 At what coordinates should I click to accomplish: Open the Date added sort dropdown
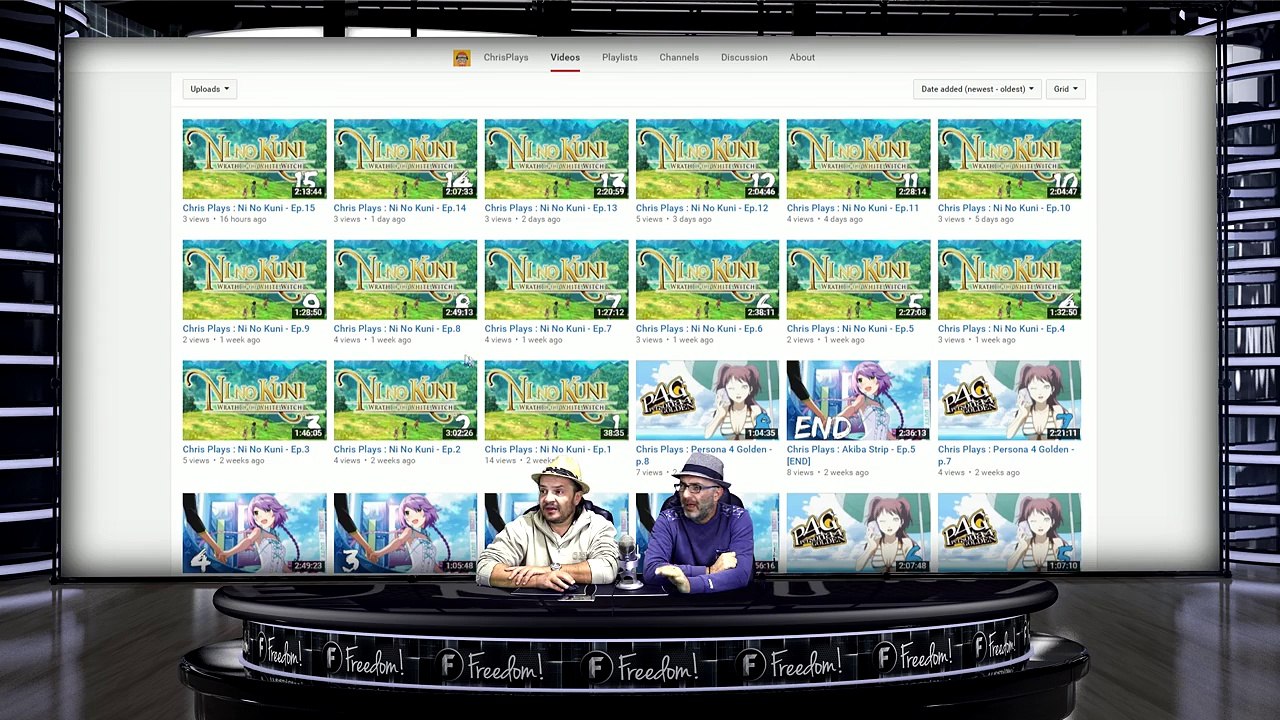[977, 89]
